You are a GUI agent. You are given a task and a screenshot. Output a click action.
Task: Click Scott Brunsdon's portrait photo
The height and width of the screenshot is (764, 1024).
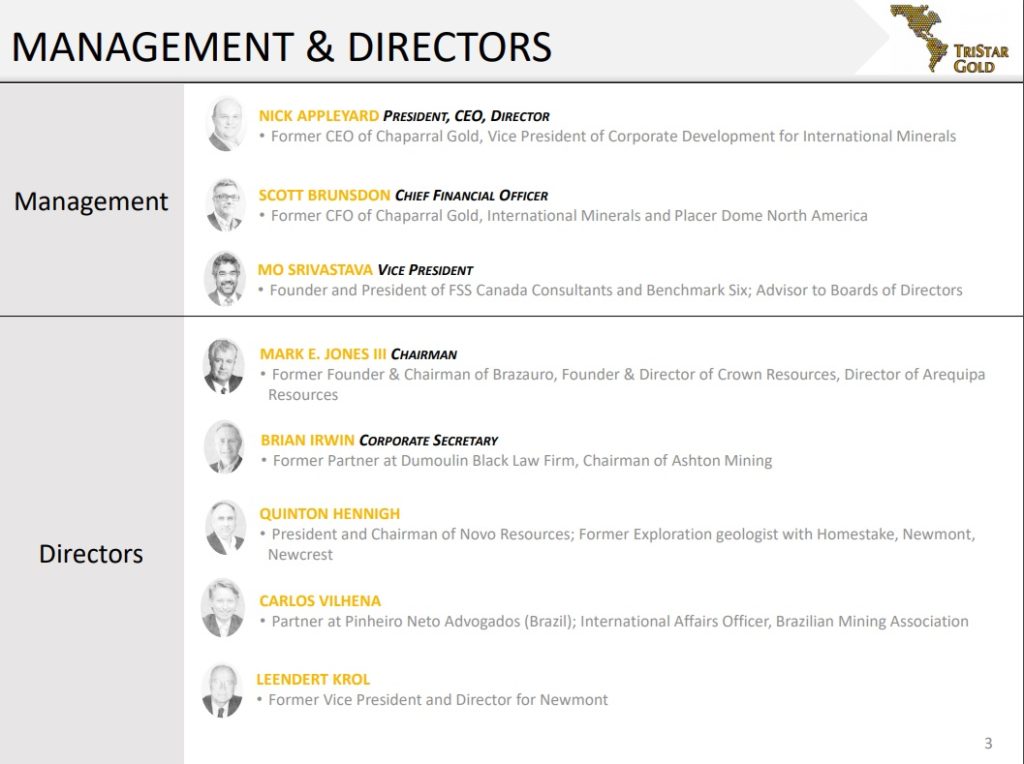[x=225, y=205]
